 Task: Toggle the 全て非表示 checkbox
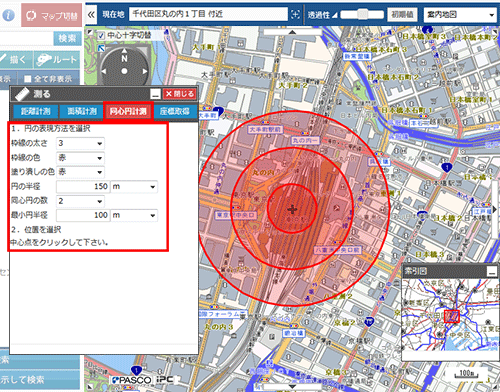point(28,79)
